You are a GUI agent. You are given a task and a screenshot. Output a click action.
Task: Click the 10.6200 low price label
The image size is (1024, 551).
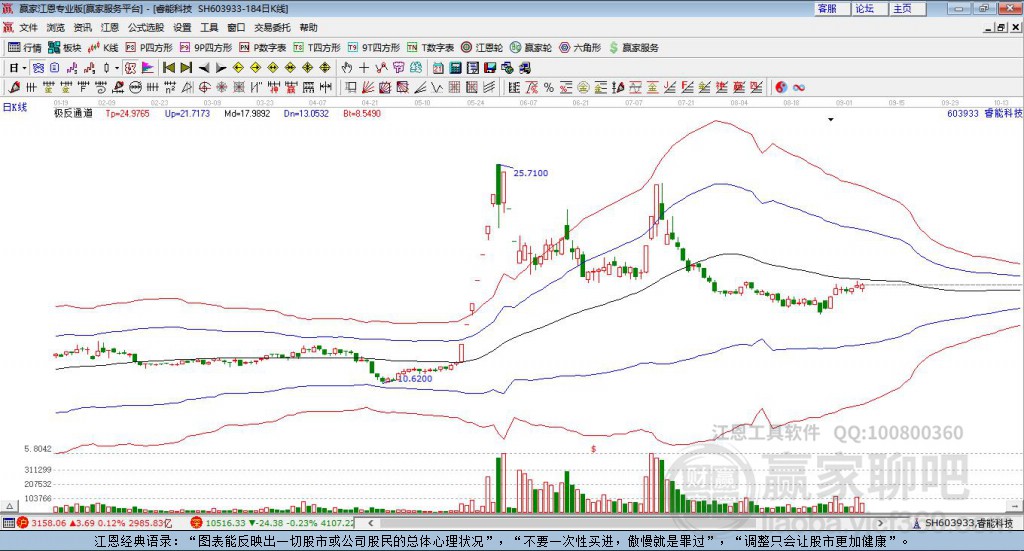(x=415, y=379)
